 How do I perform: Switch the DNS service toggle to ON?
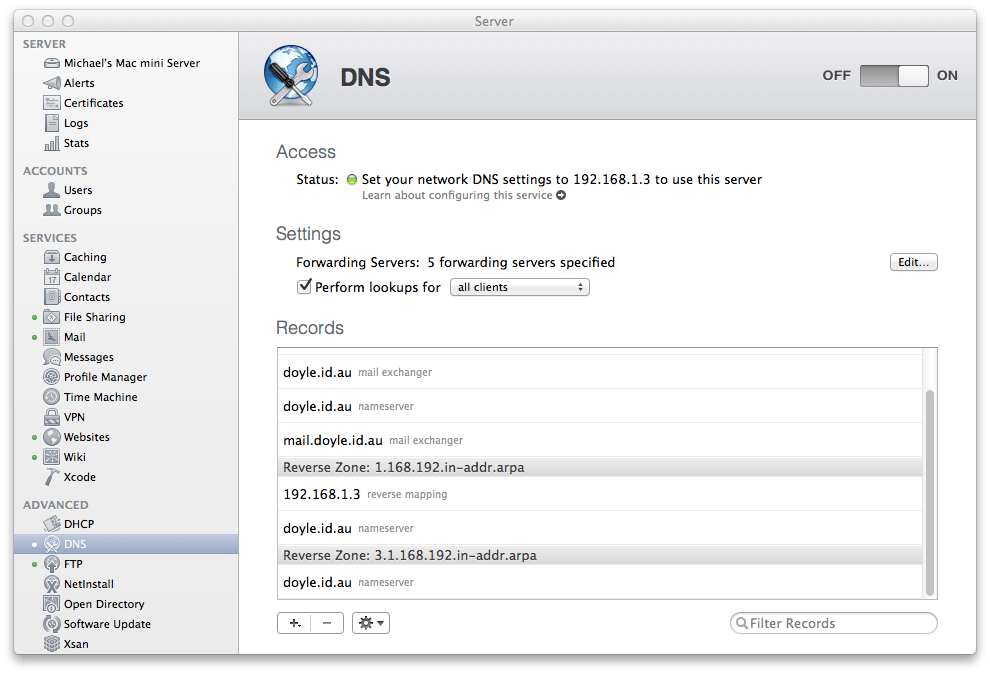point(920,75)
